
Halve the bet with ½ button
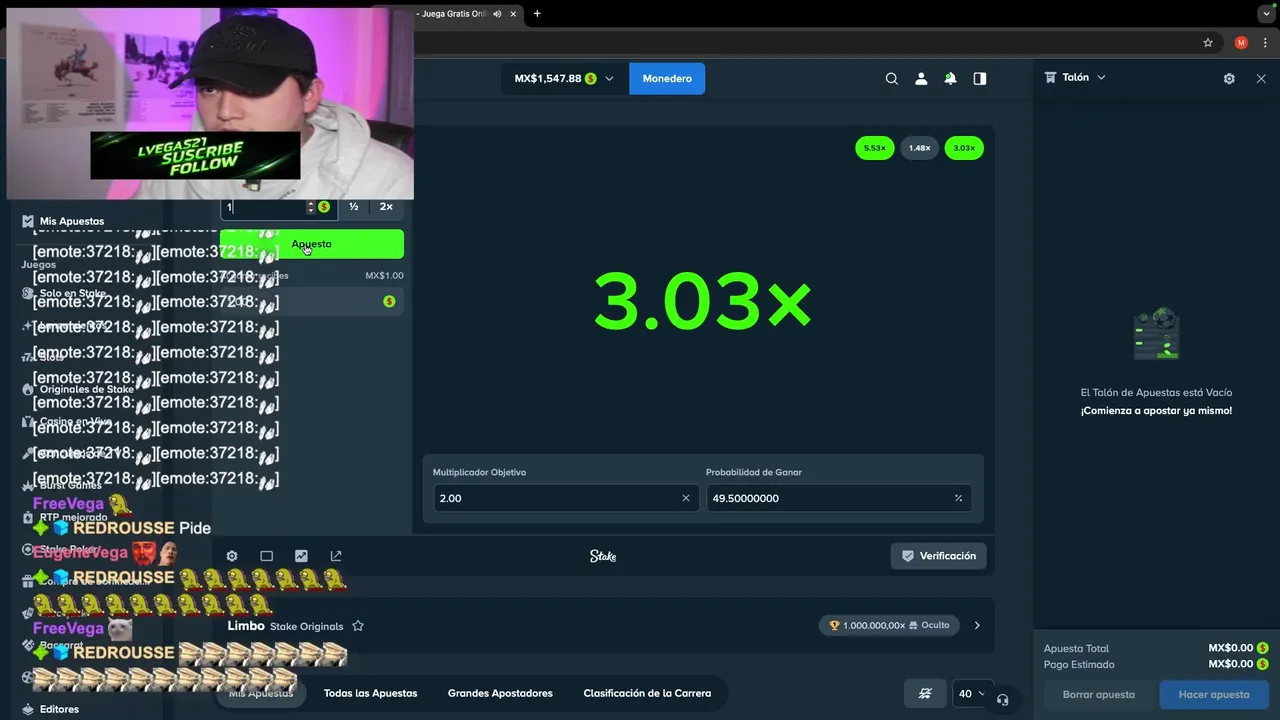(x=354, y=207)
